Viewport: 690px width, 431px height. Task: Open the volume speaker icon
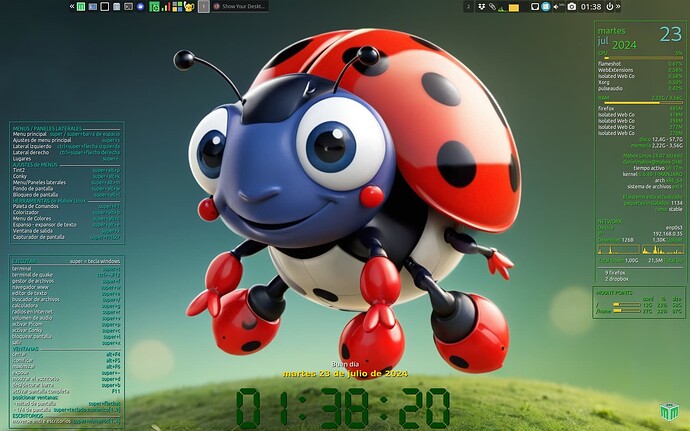tap(556, 6)
